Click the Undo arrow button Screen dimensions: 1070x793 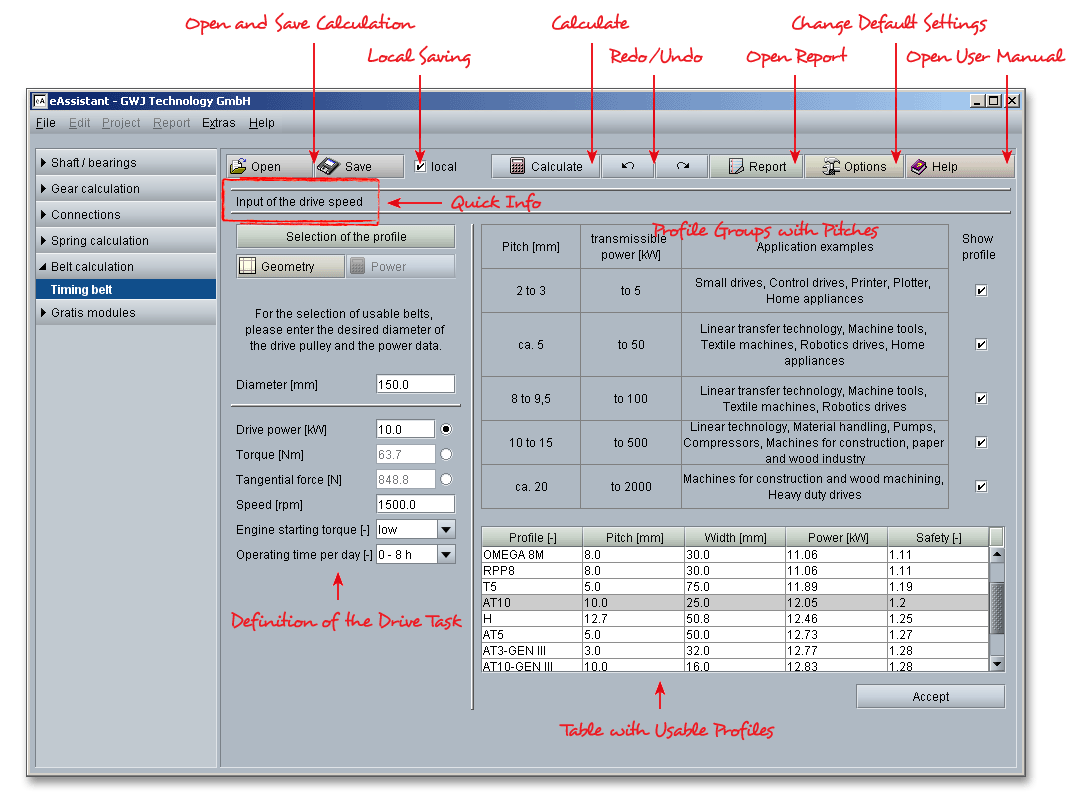click(x=628, y=167)
